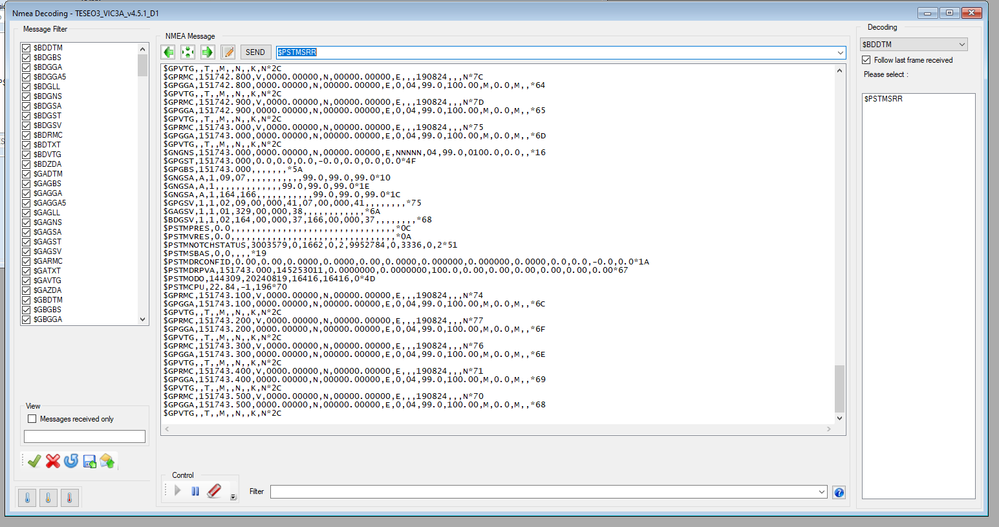Image resolution: width=999 pixels, height=527 pixels.
Task: Click the $PSTMNOTCHSTATUS log line
Action: click(x=310, y=245)
